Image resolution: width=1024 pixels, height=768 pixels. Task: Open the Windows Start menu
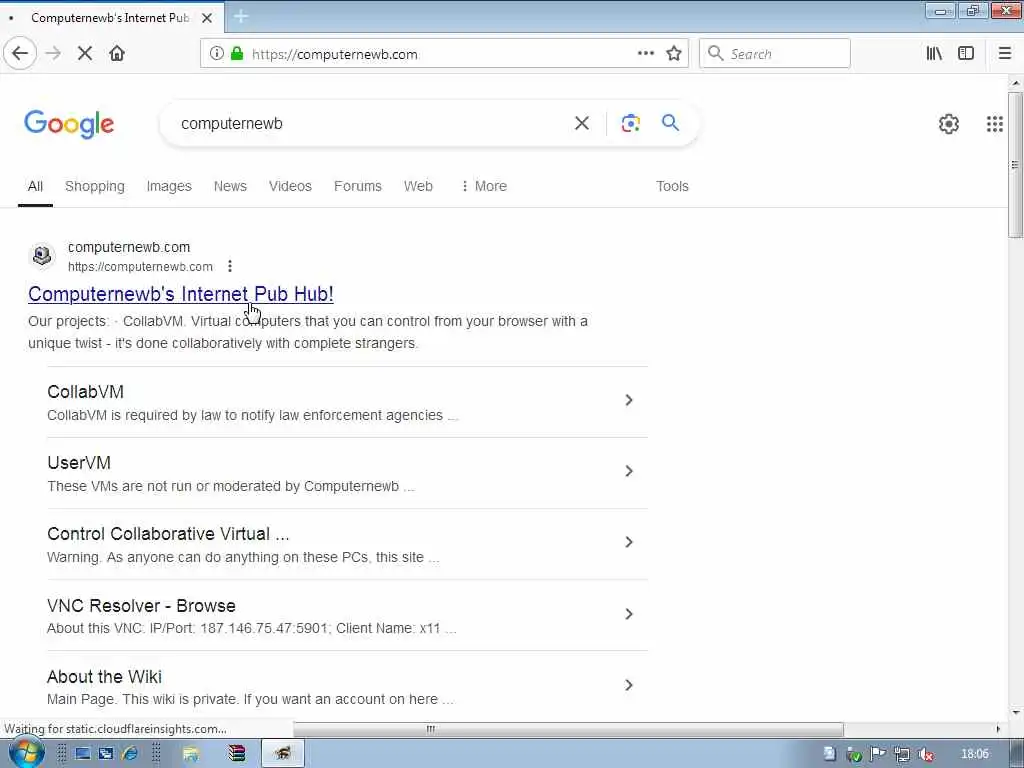26,754
